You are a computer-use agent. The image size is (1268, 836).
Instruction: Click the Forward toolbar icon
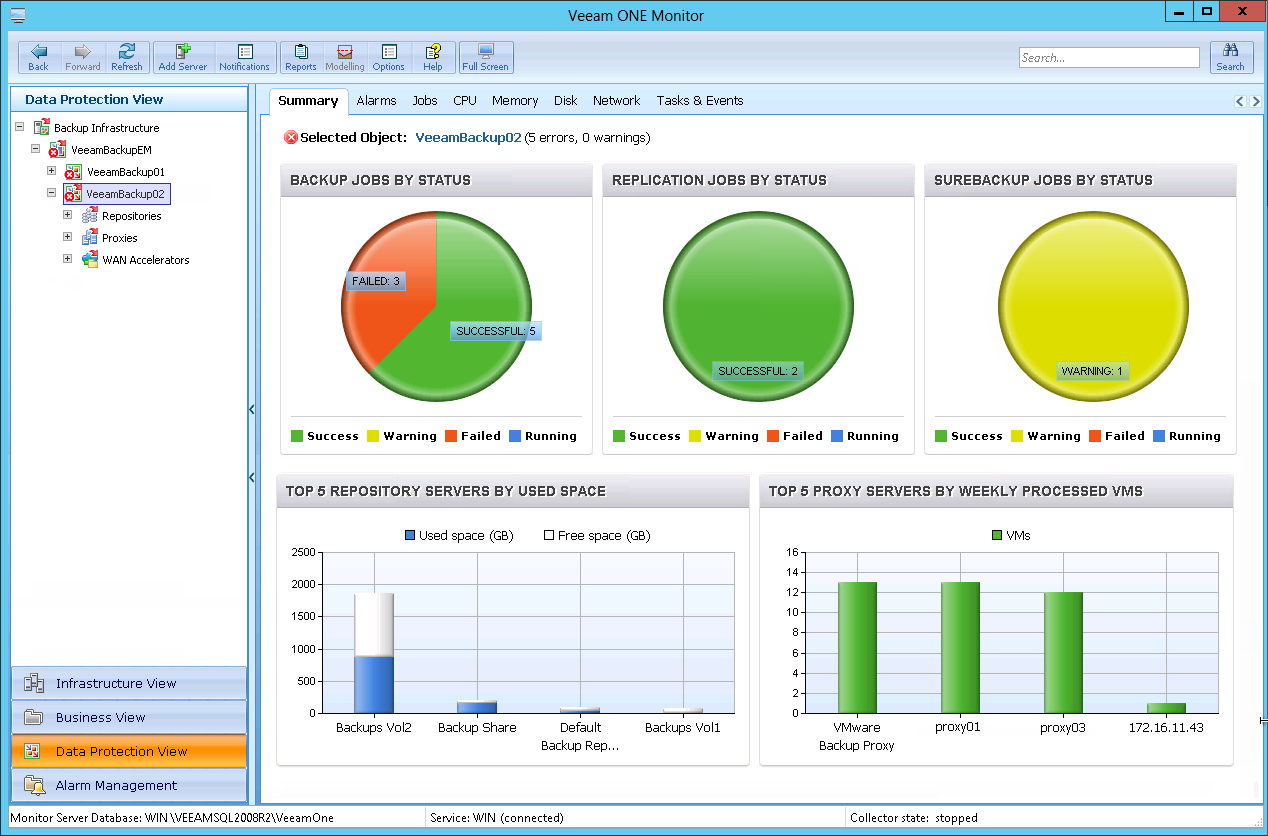83,52
